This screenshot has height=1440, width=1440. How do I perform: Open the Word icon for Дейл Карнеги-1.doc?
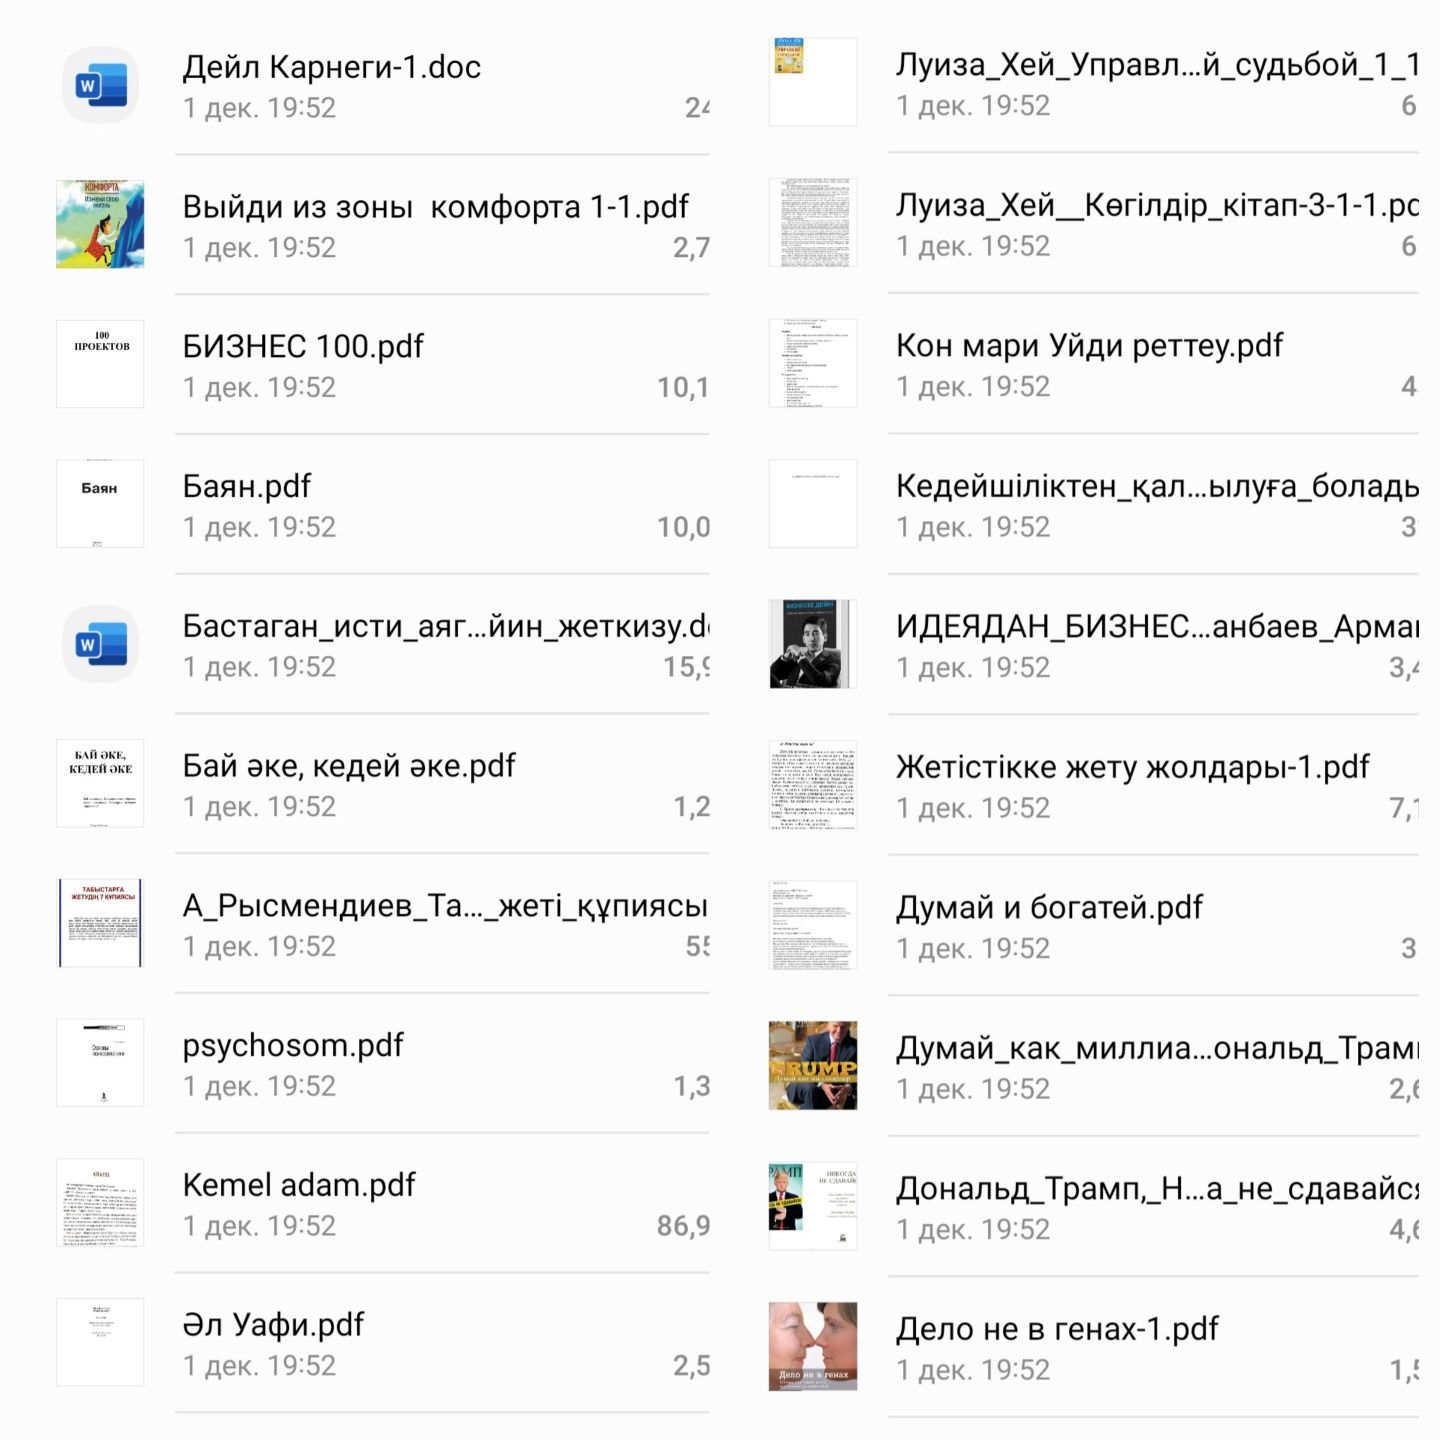[100, 85]
